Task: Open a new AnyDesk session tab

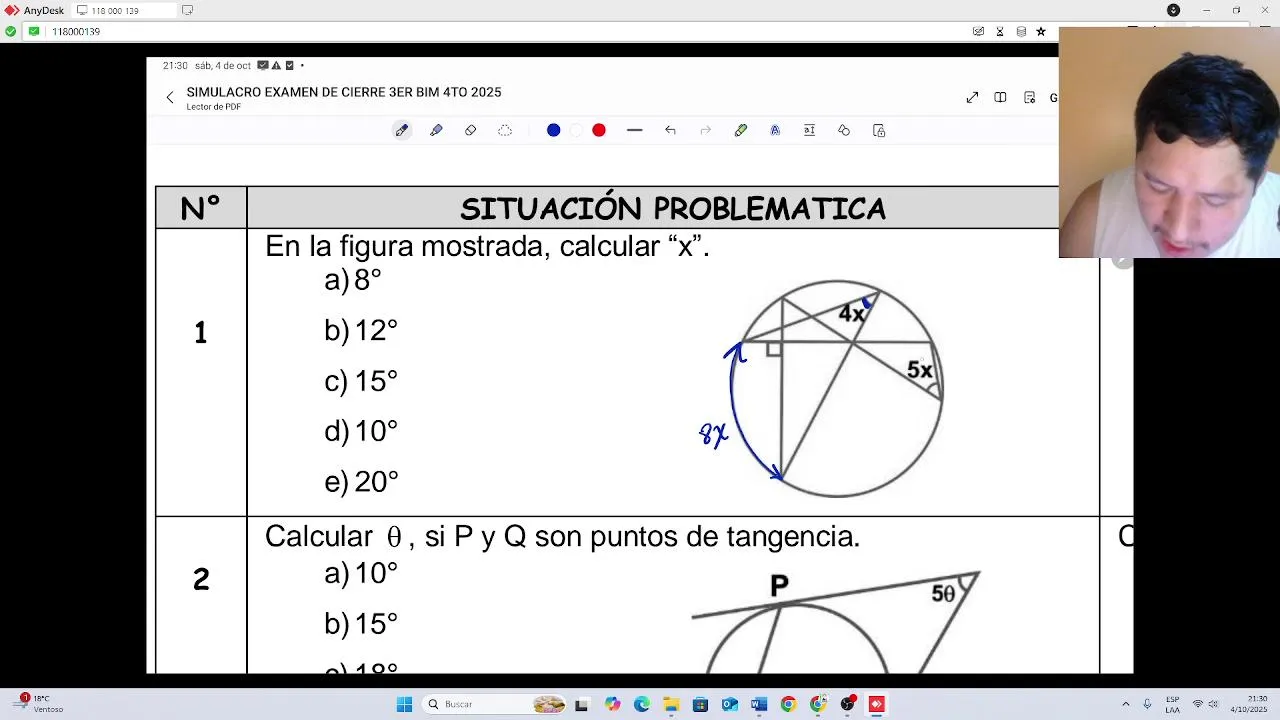Action: pos(187,10)
